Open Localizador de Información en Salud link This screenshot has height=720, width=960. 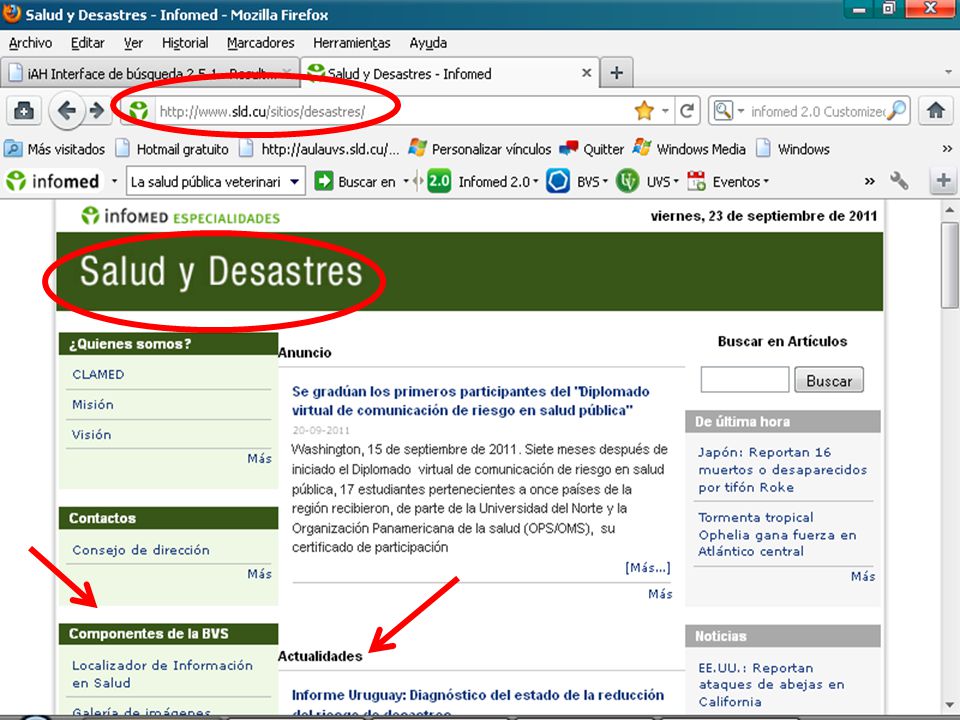click(x=162, y=673)
